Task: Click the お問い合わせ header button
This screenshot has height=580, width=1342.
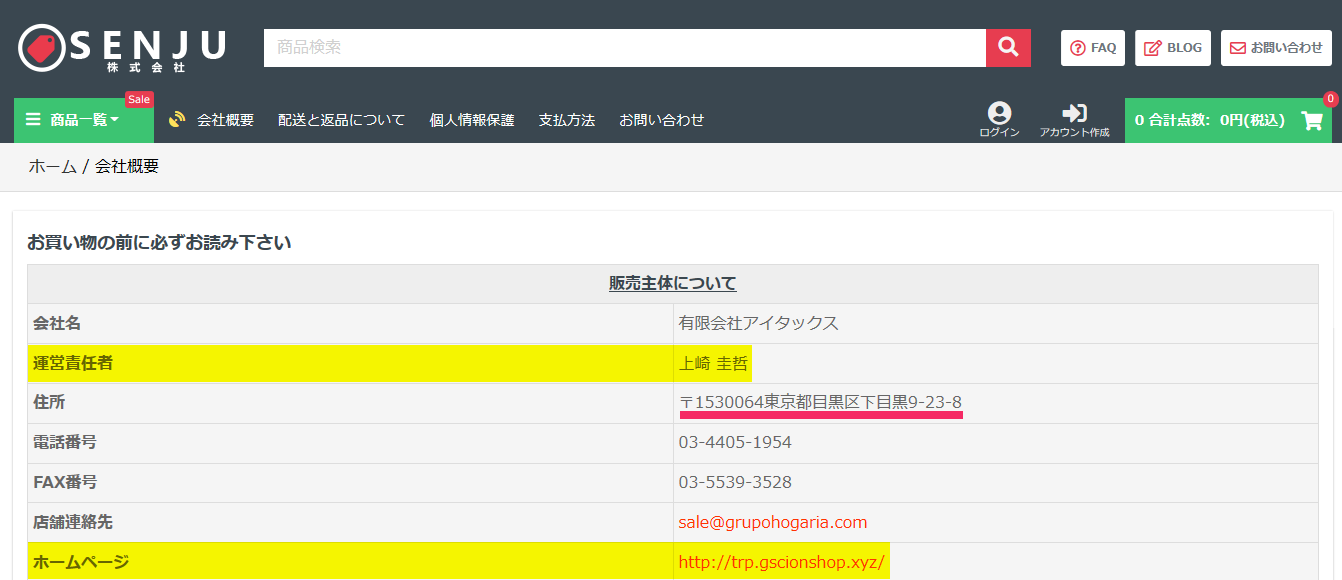Action: (x=1276, y=48)
